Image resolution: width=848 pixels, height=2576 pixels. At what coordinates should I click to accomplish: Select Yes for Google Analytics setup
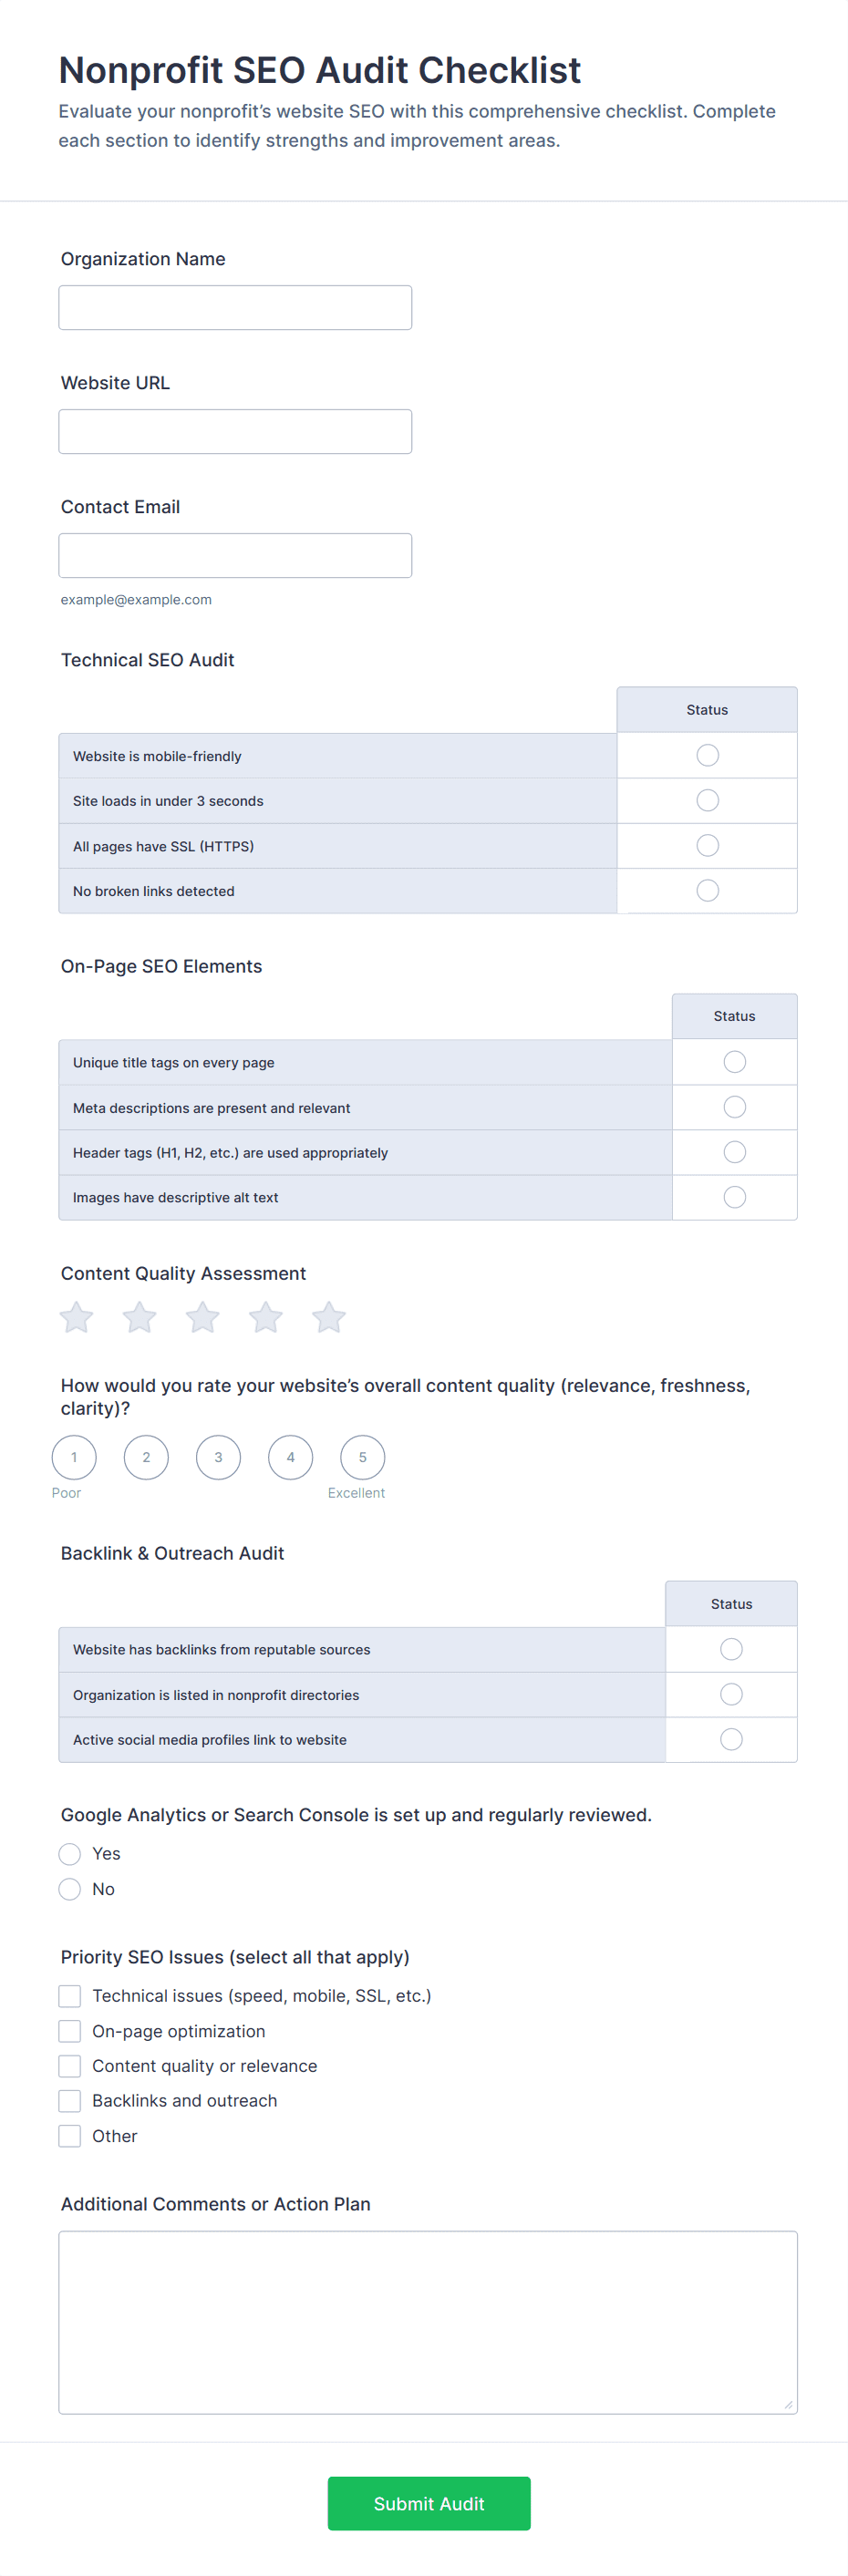[70, 1854]
